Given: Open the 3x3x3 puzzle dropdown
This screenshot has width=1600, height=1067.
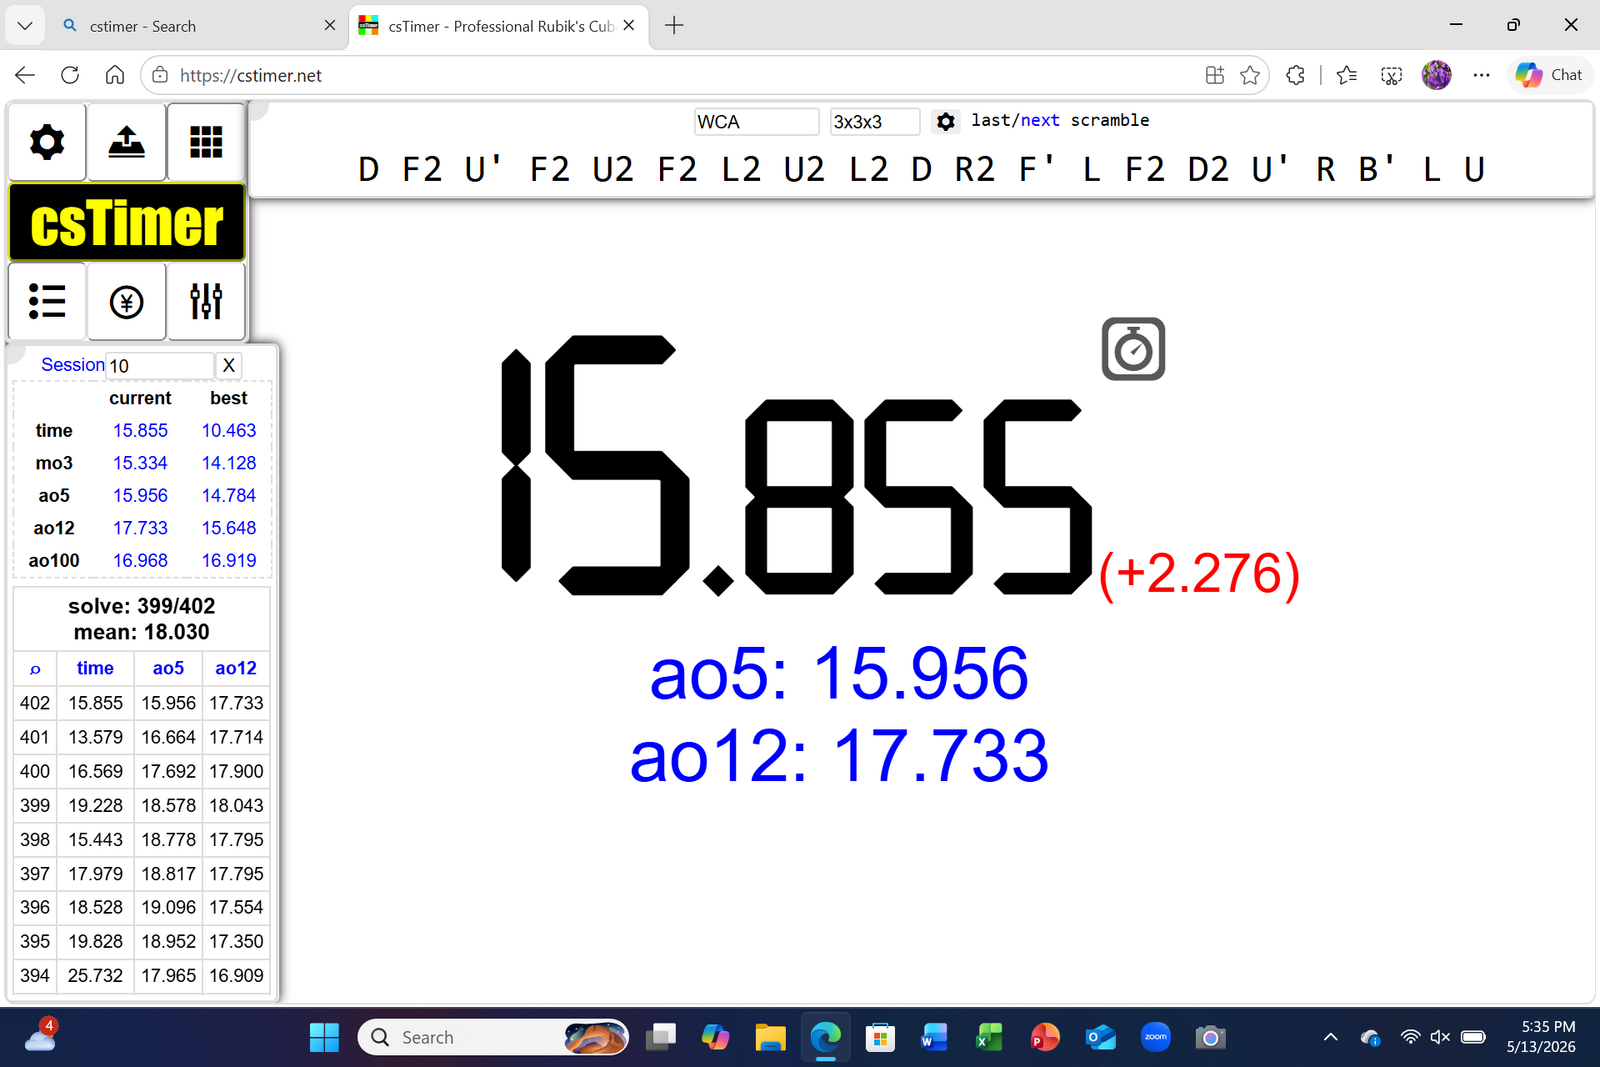Looking at the screenshot, I should [875, 122].
